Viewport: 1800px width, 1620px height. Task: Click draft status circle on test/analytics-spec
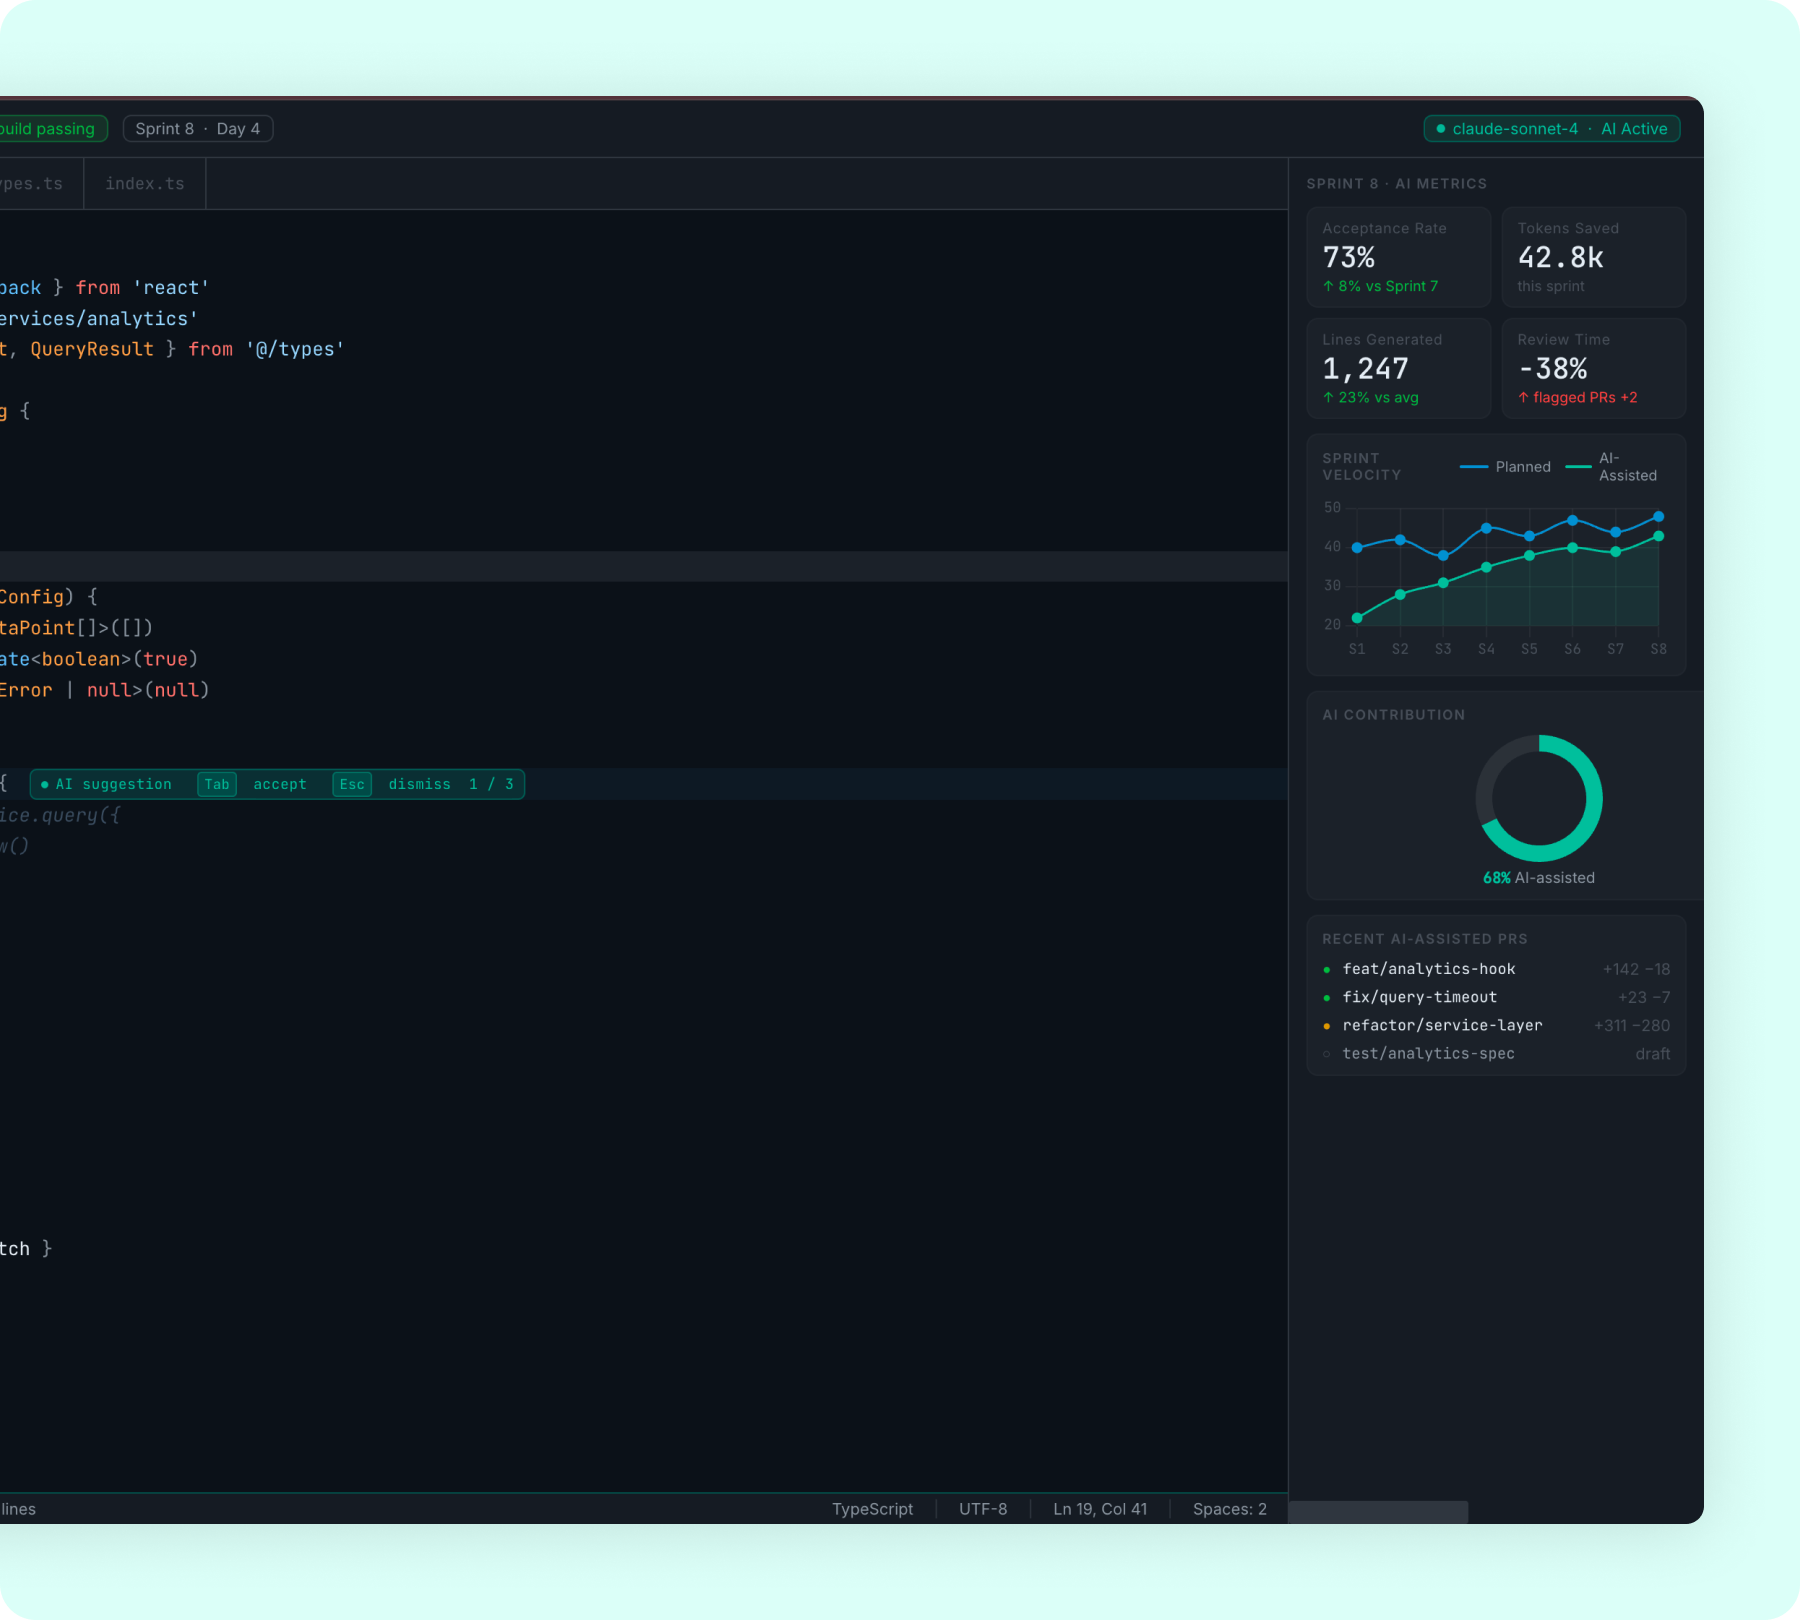(x=1327, y=1053)
